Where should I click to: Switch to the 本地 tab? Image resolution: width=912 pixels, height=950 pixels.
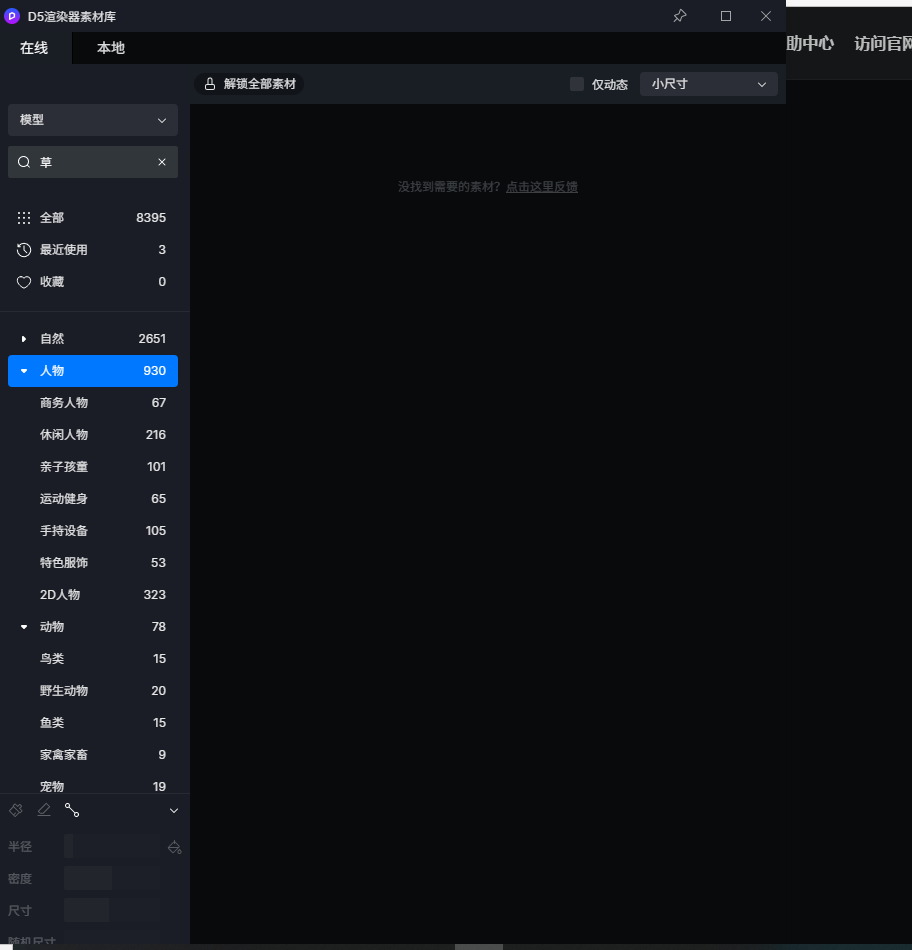(111, 48)
